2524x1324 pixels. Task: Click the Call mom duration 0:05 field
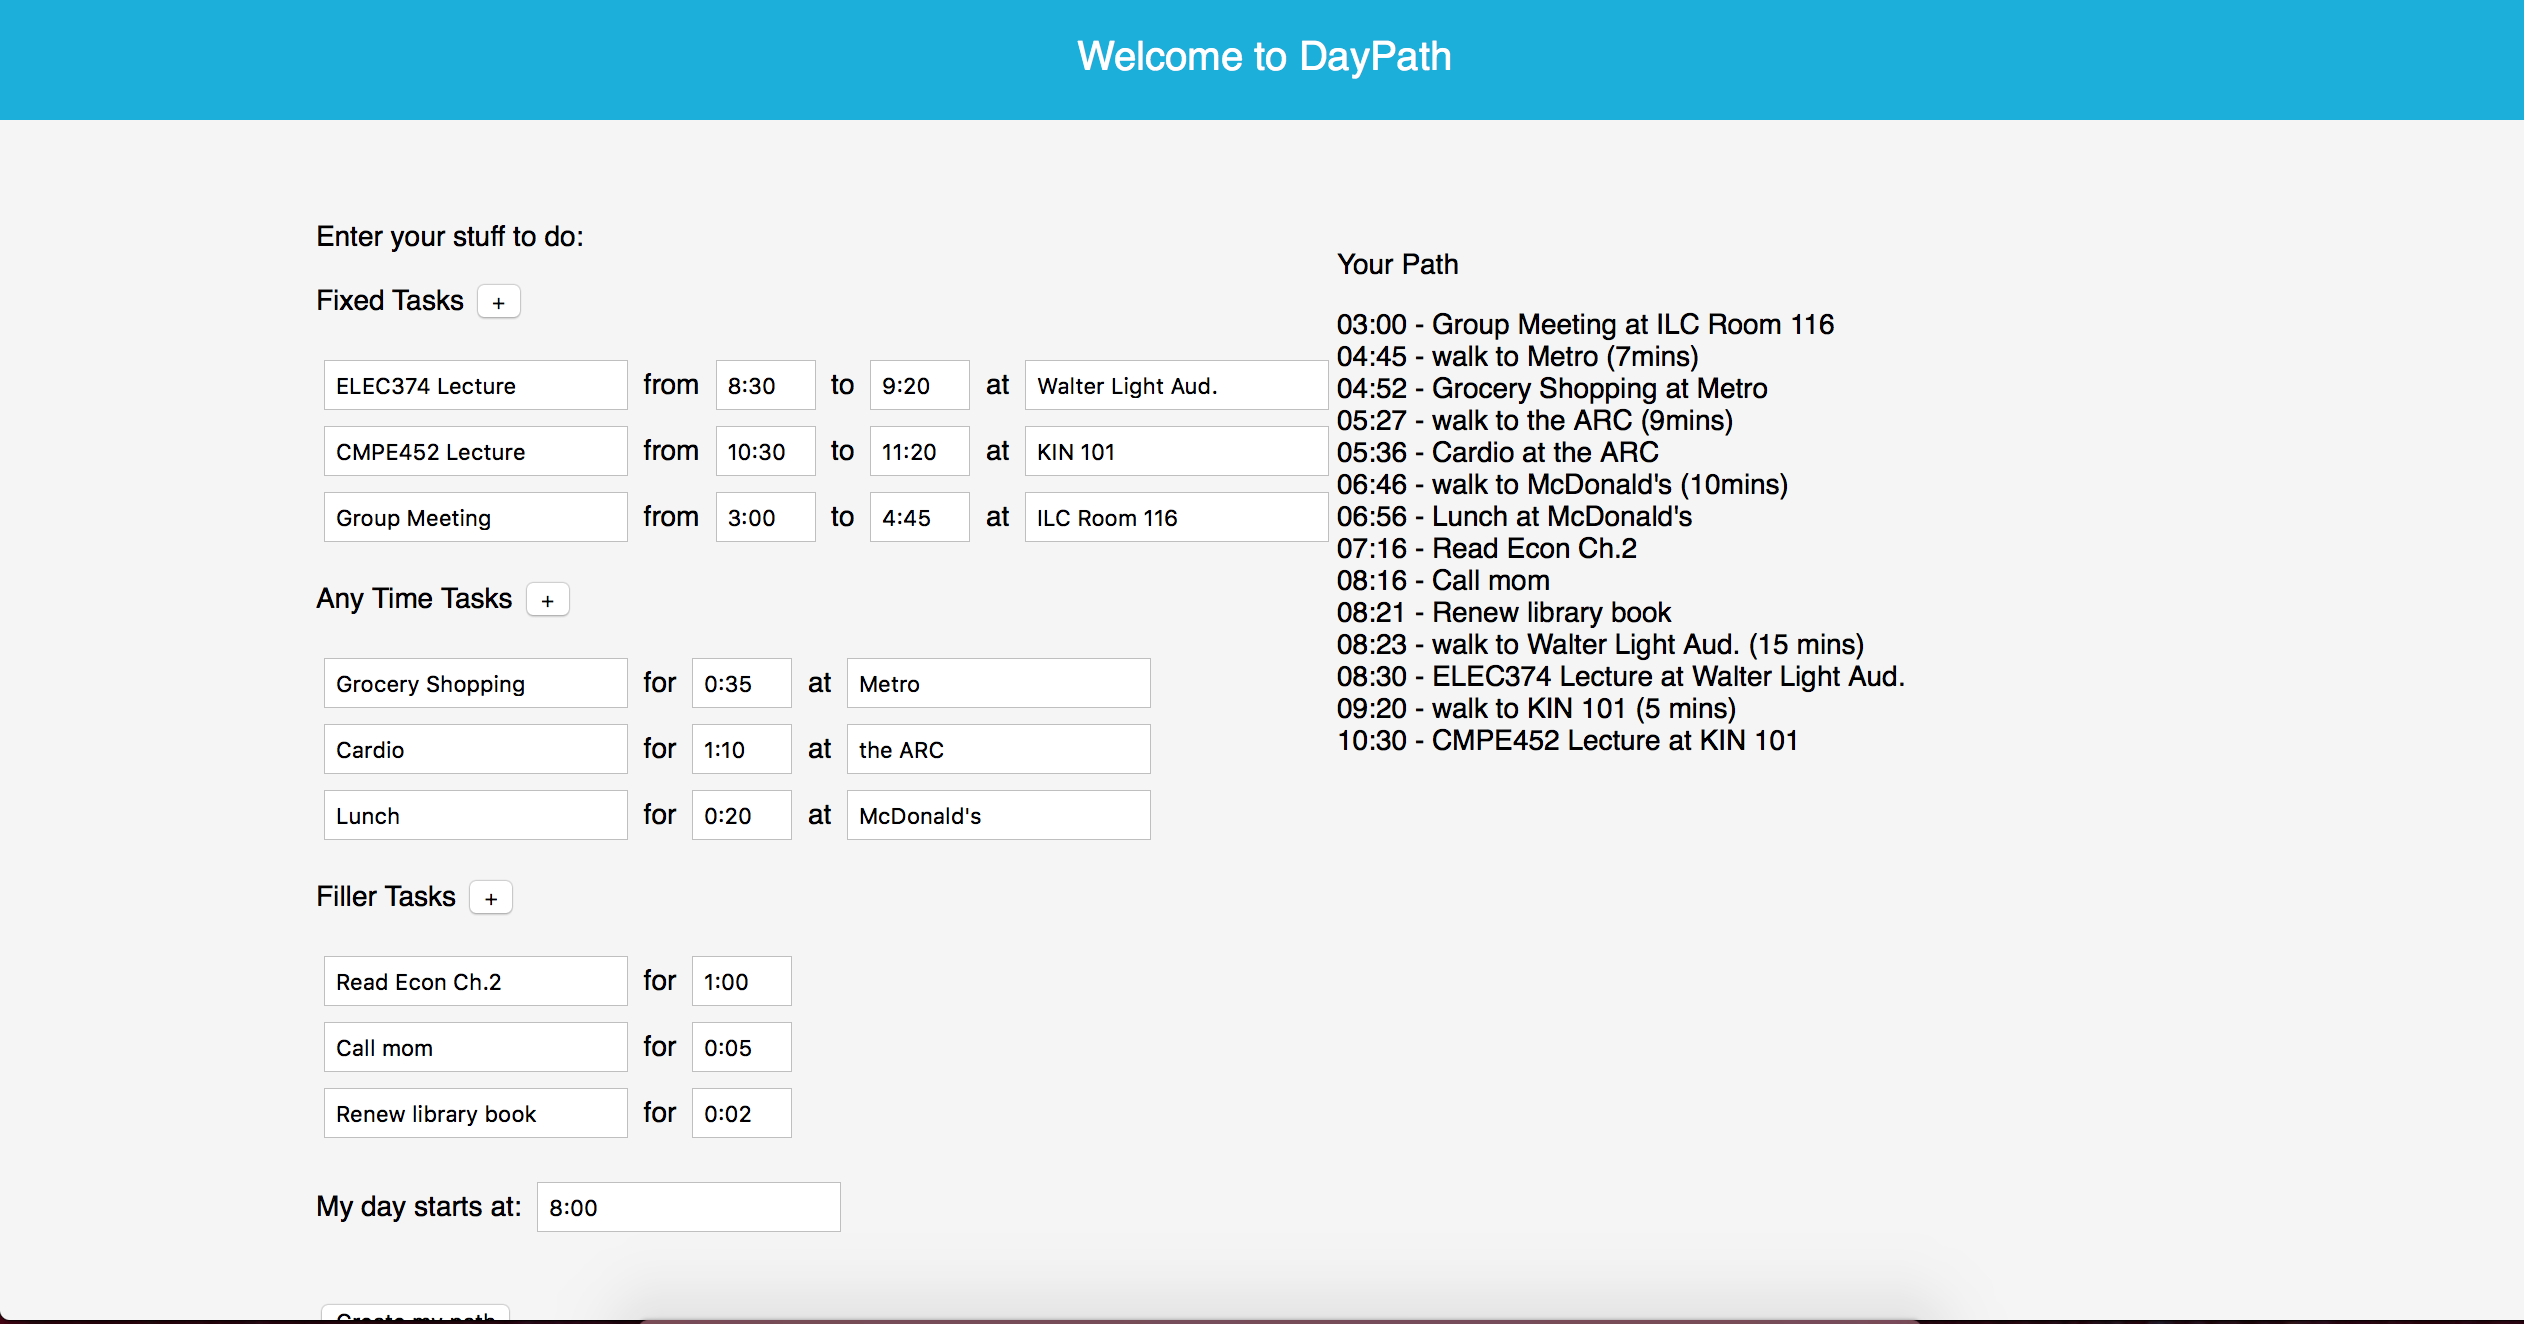[x=741, y=1048]
